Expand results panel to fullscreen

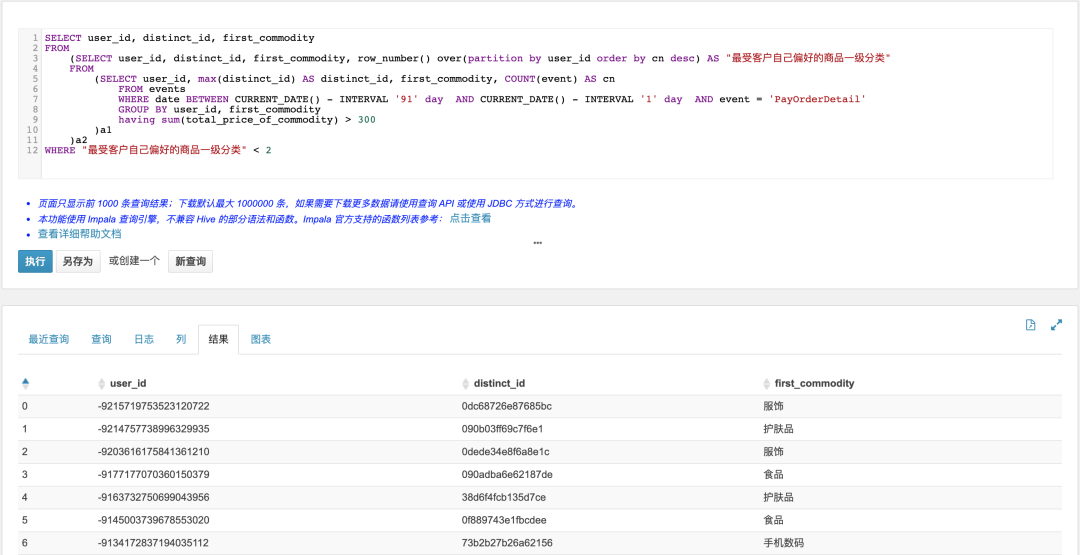point(1056,325)
